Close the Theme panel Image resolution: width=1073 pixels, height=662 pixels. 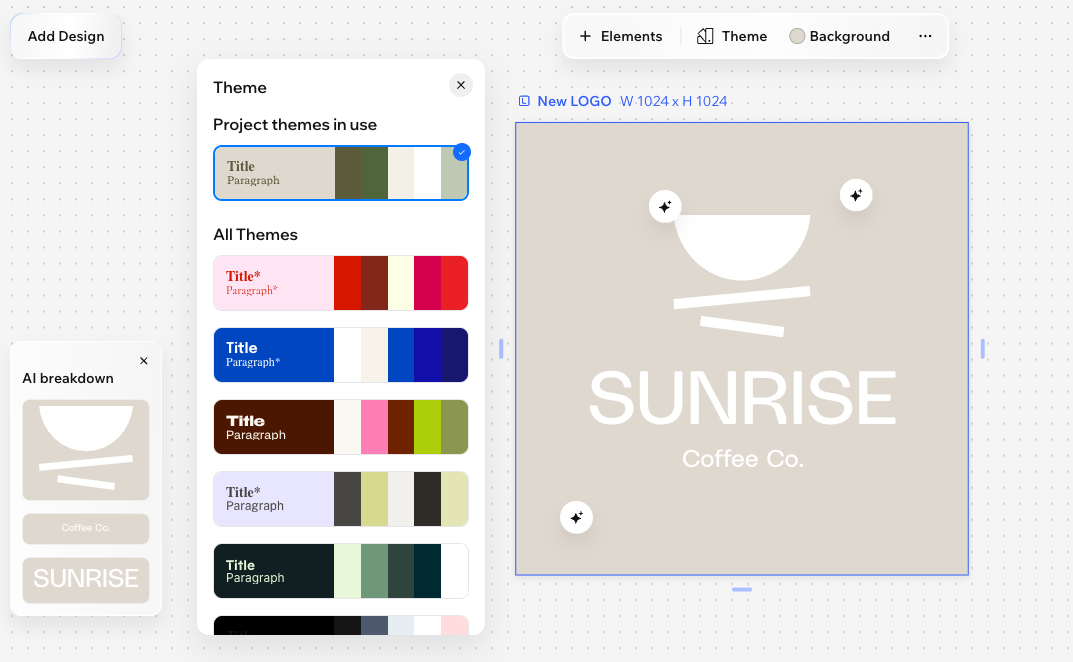(x=461, y=85)
